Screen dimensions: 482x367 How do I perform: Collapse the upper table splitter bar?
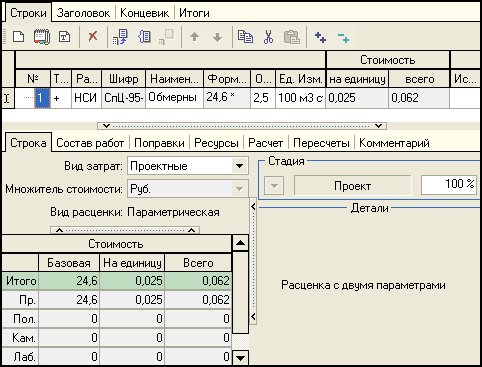(242, 126)
